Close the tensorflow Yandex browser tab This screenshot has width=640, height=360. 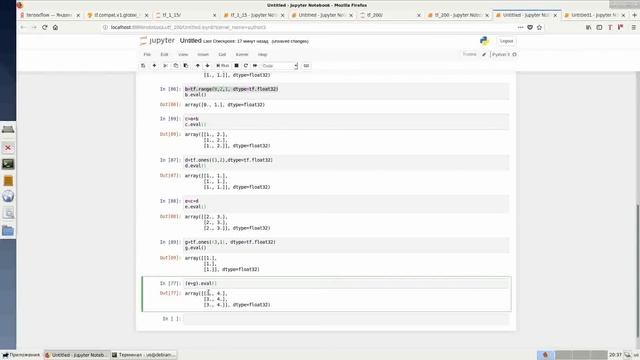[x=78, y=15]
